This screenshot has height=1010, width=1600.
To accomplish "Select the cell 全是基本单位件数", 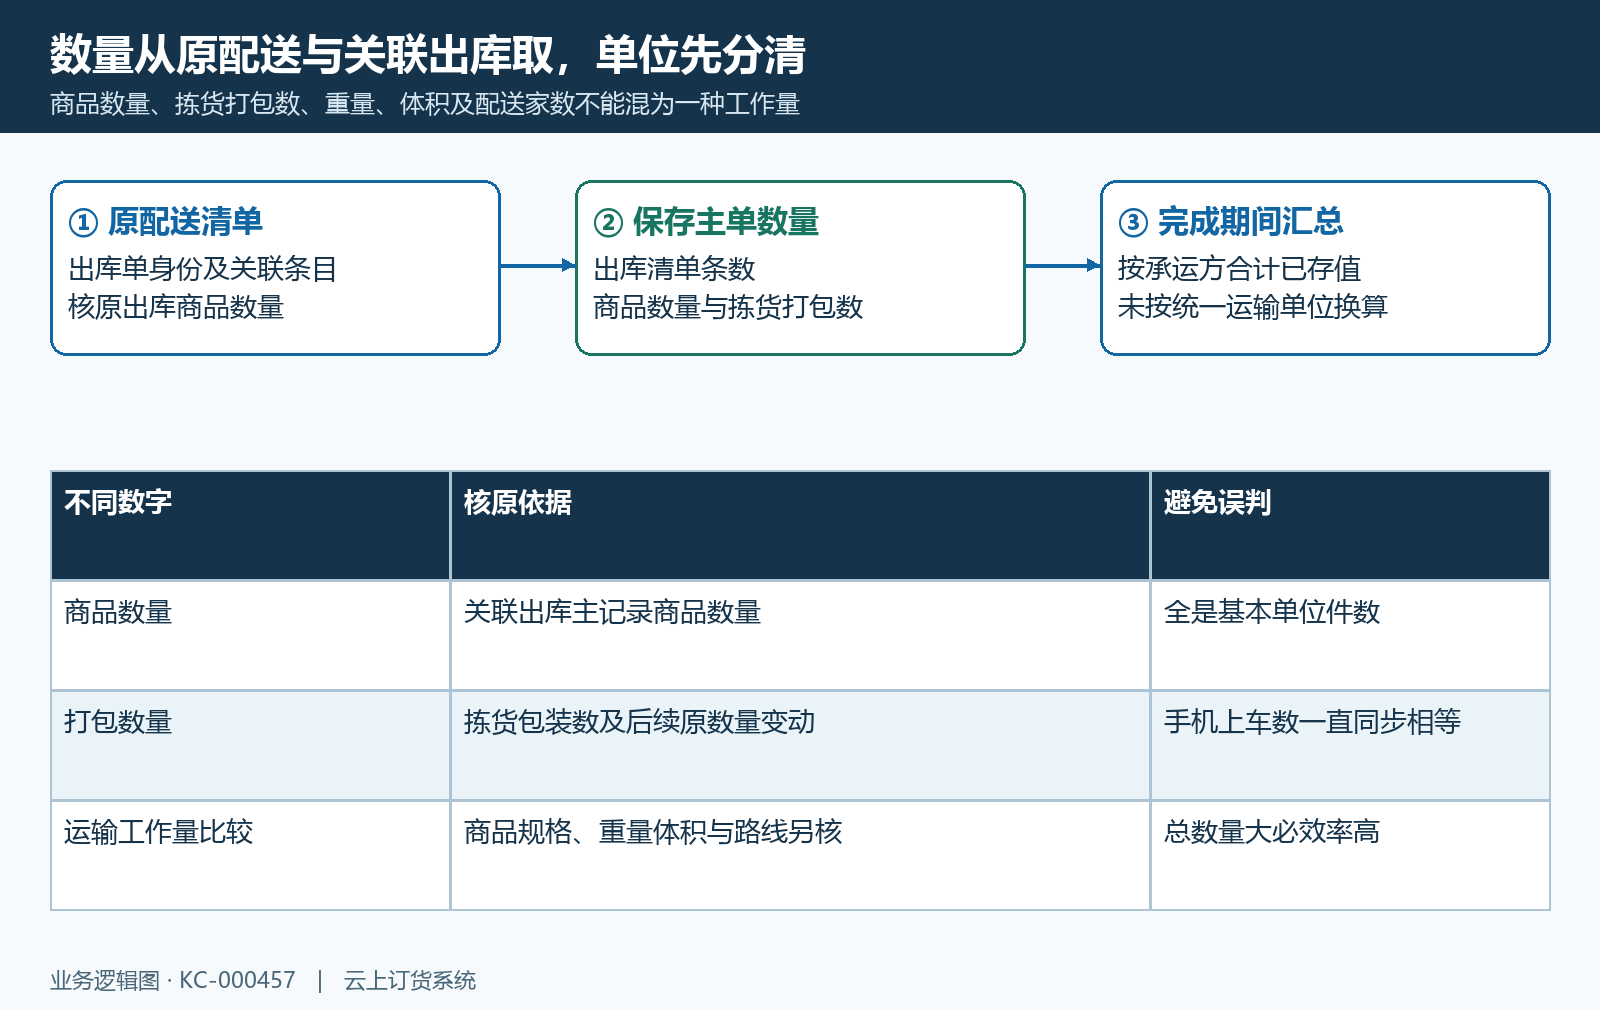I will point(1350,635).
